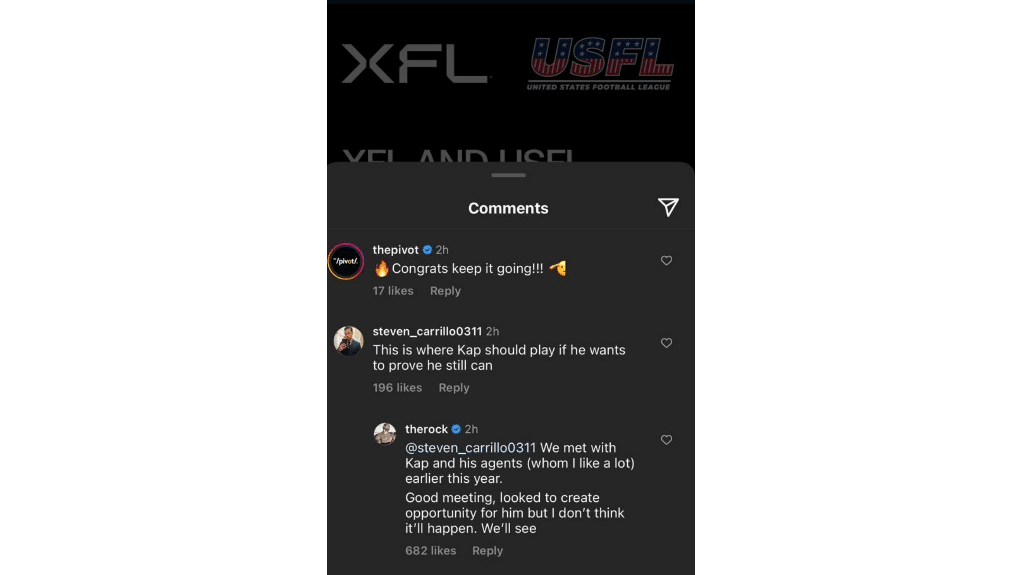Like therock's reply with heart icon
This screenshot has width=1024, height=575.
[x=666, y=440]
